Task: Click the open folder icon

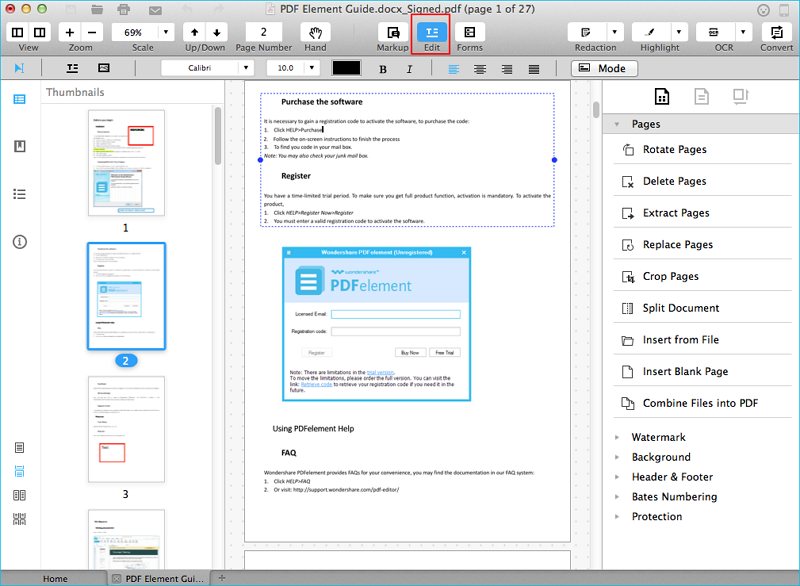Action: point(97,9)
